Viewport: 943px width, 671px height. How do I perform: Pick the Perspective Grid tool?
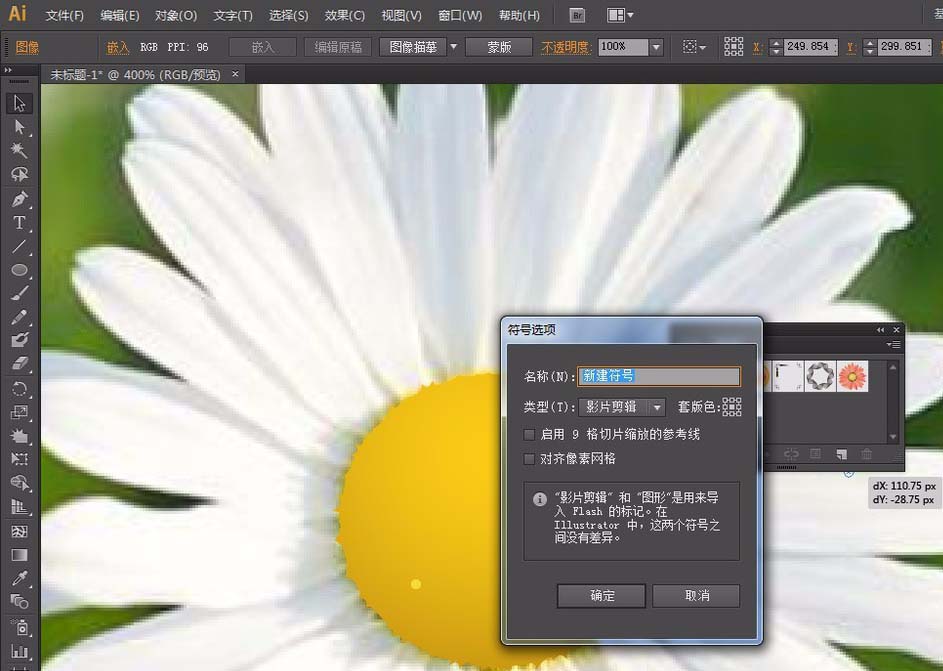tap(19, 507)
